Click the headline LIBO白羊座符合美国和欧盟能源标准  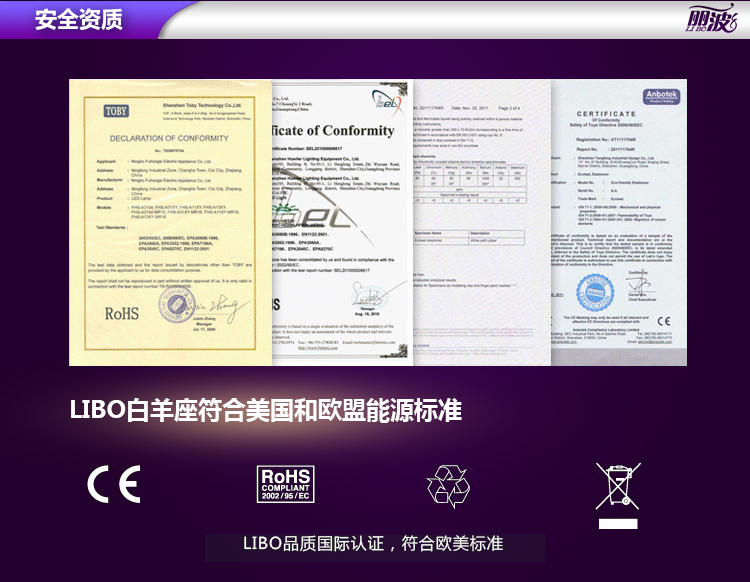(265, 410)
